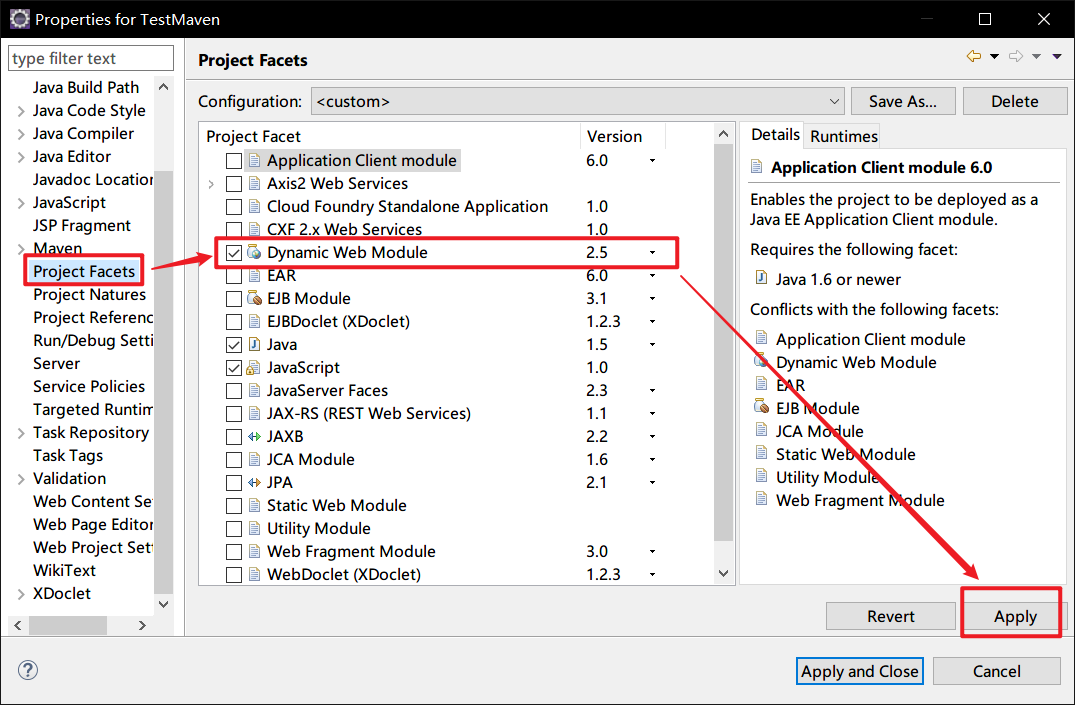Viewport: 1075px width, 705px height.
Task: Check the EJB Module checkbox
Action: click(234, 298)
